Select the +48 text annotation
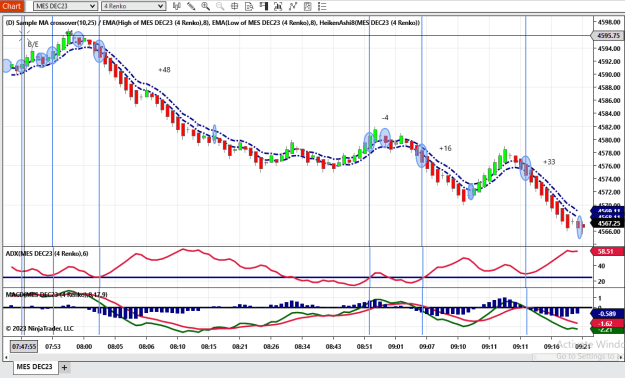Screen dimensions: 625x378 pos(164,70)
